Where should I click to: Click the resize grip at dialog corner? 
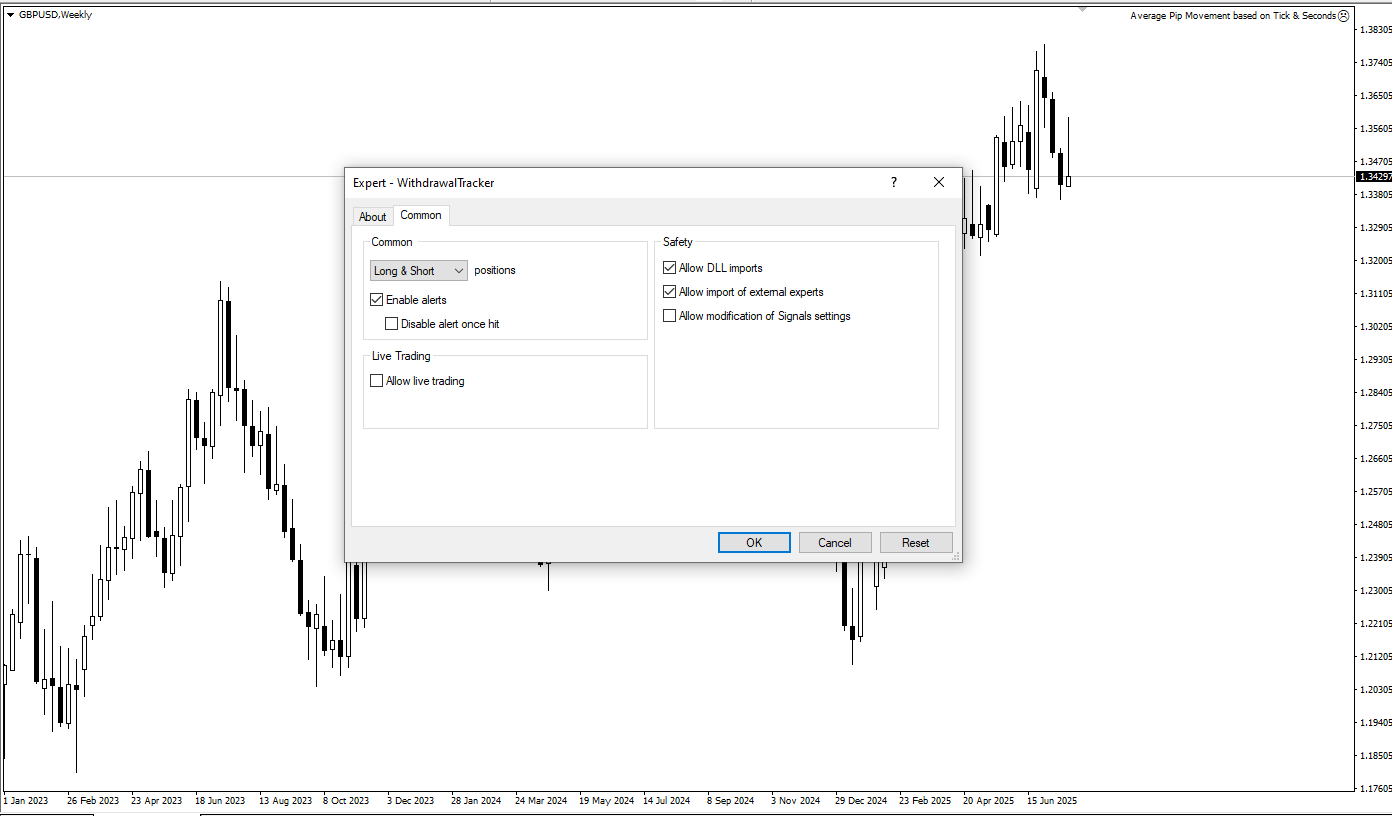[x=956, y=556]
